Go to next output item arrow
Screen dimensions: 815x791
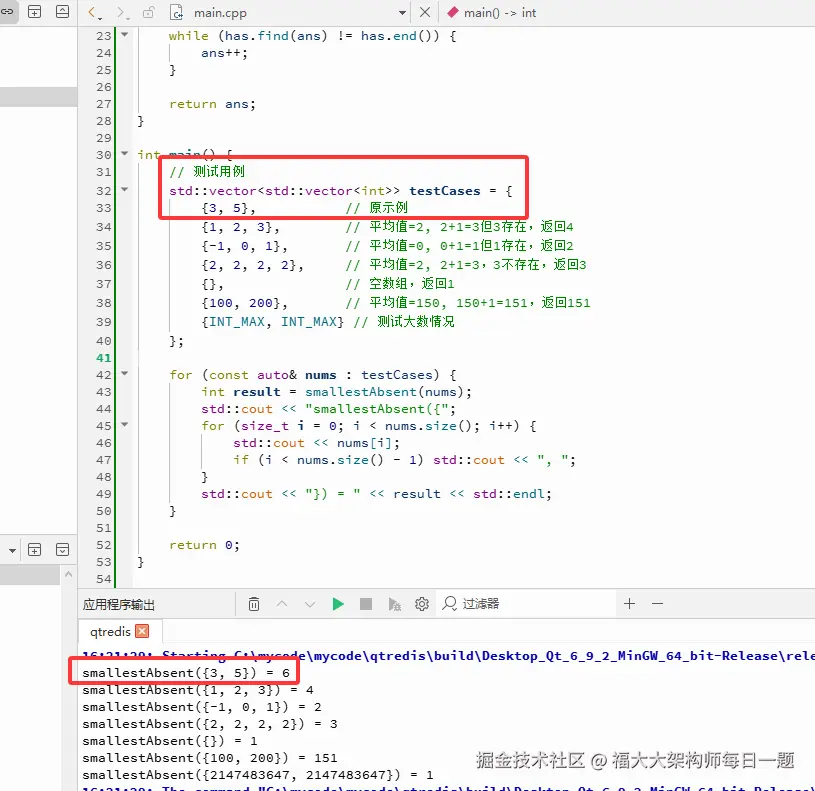click(x=310, y=603)
